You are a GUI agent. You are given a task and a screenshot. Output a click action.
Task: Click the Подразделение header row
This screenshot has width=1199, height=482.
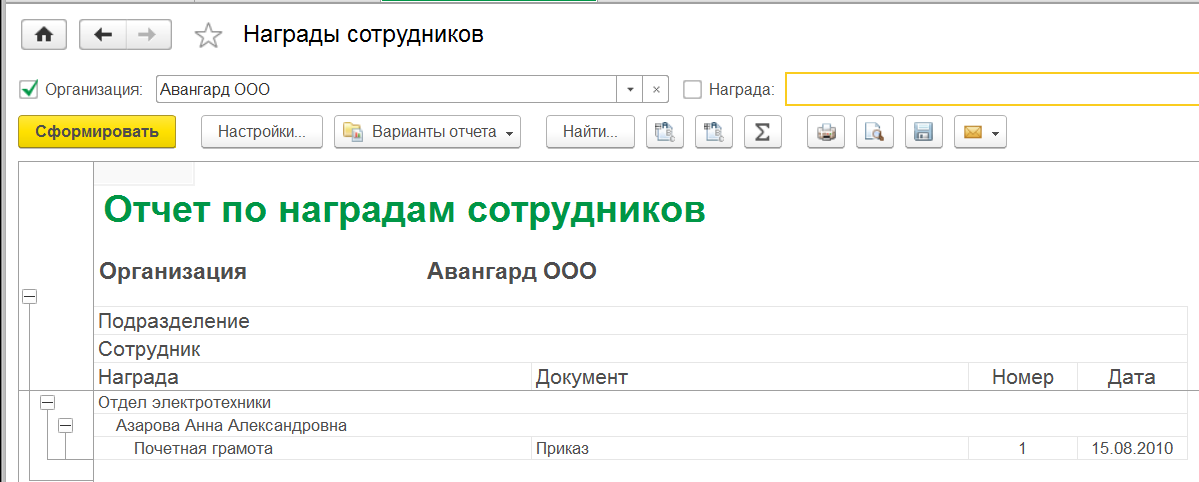pos(641,321)
